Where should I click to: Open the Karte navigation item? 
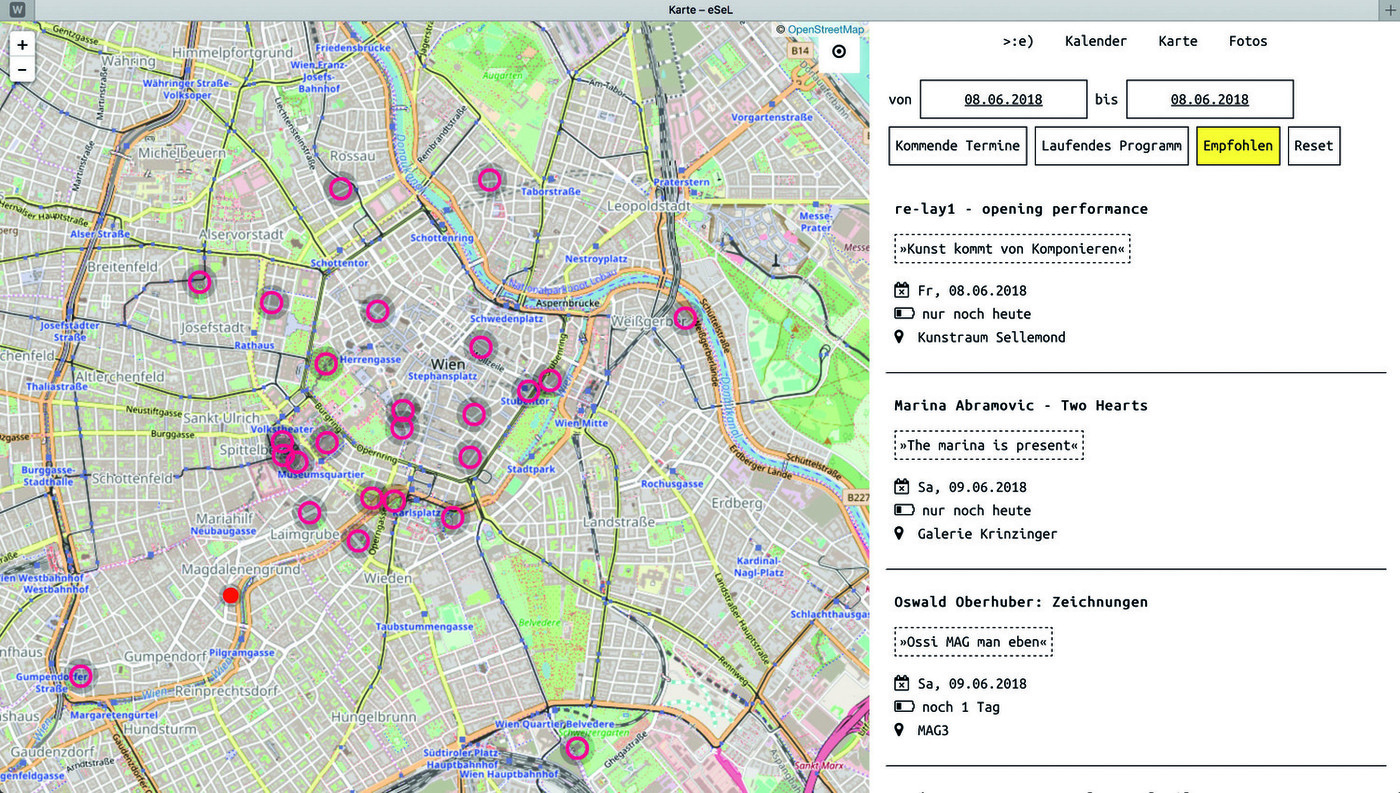[1178, 41]
